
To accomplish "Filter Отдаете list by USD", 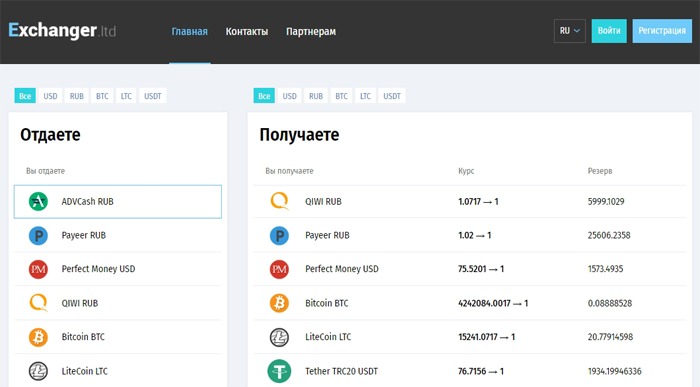I will tap(50, 96).
